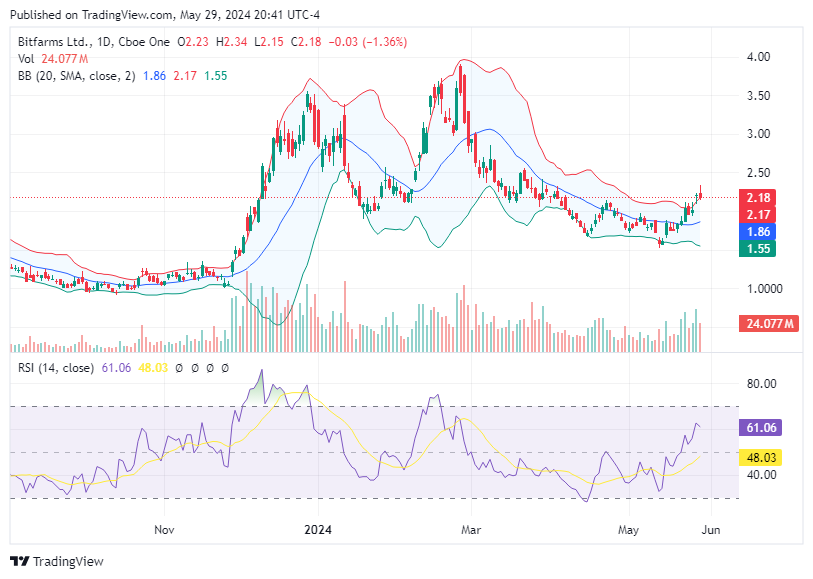Click the 80.00 RSI axis label
Image resolution: width=813 pixels, height=579 pixels.
pos(761,384)
